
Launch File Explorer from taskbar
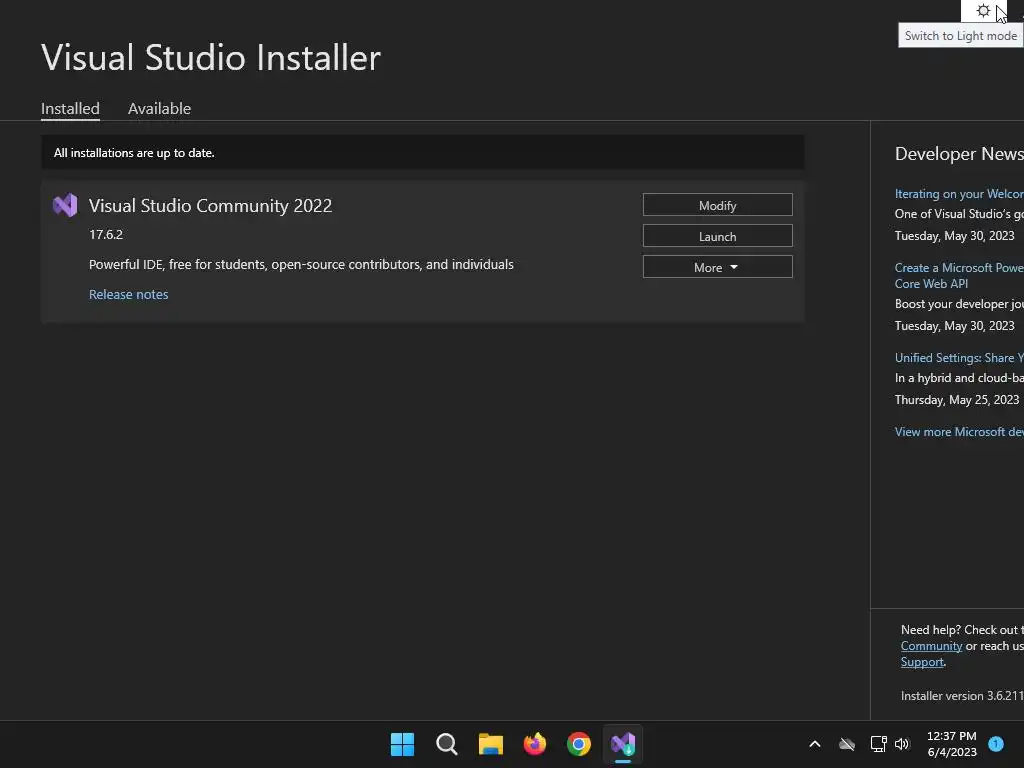490,744
